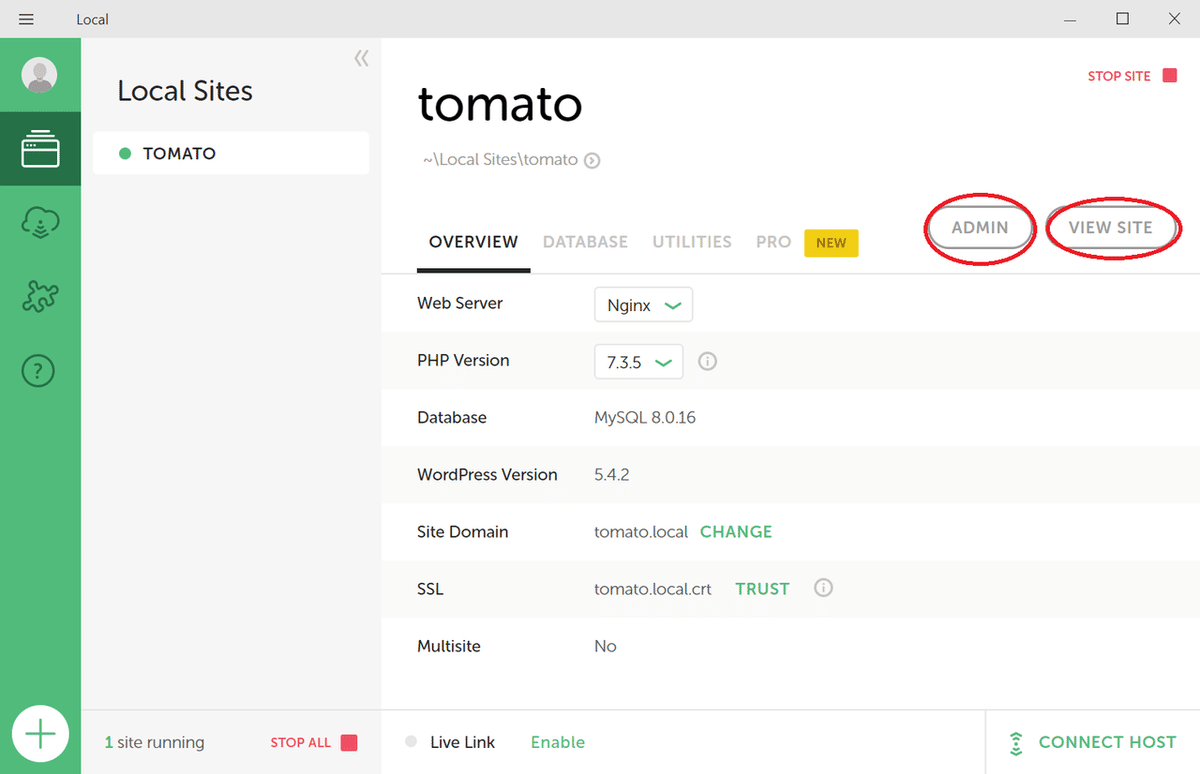Viewport: 1200px width, 774px height.
Task: Click the Change site domain link
Action: point(736,532)
